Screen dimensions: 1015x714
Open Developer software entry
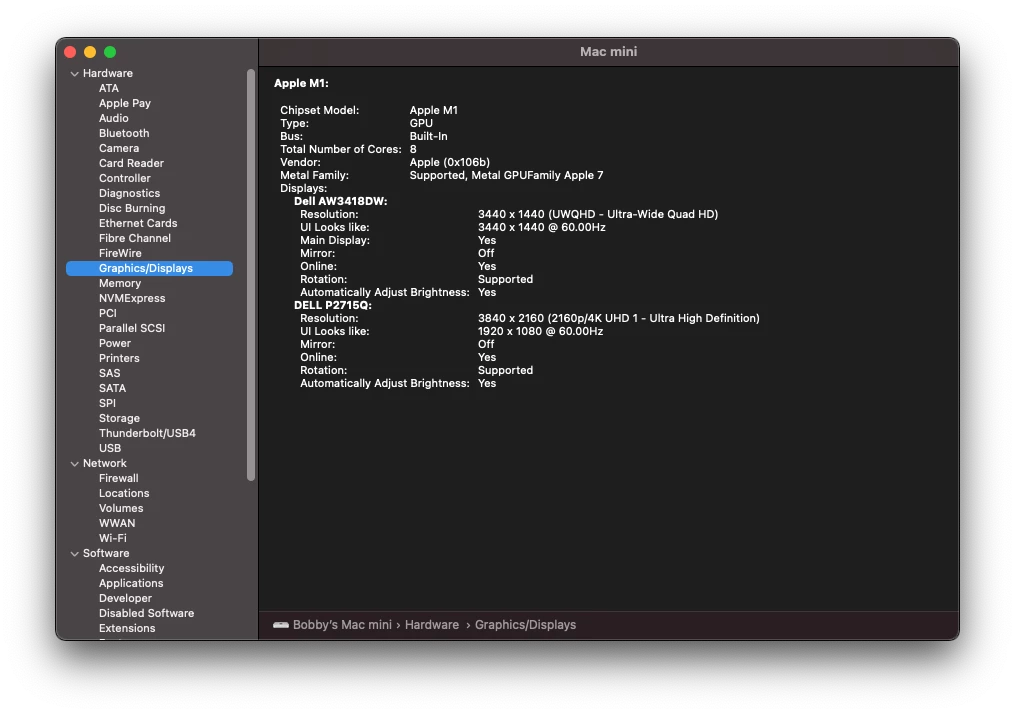[126, 598]
